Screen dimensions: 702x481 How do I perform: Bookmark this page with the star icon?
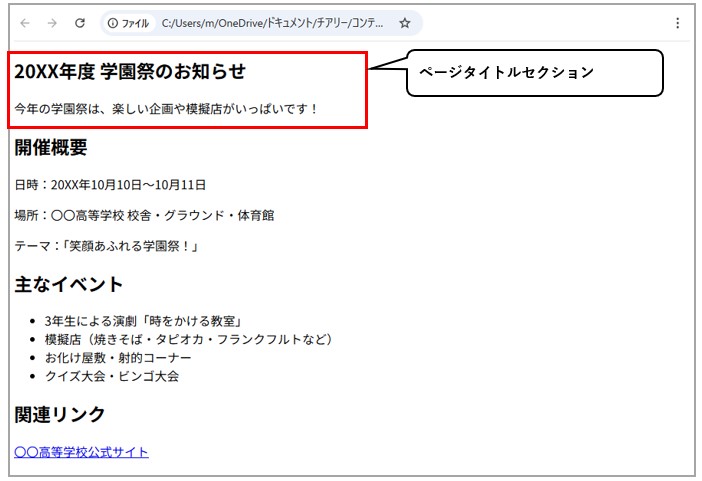405,23
